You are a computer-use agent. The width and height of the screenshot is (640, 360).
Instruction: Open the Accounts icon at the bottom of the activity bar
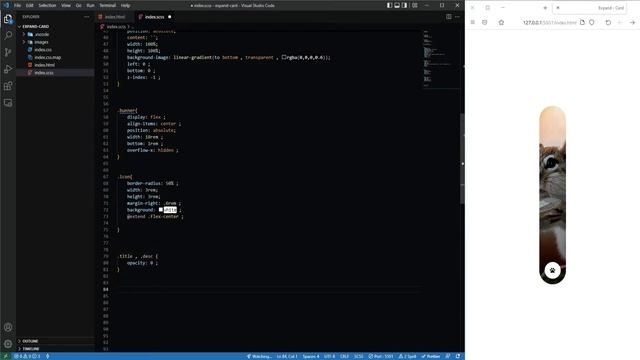8,327
